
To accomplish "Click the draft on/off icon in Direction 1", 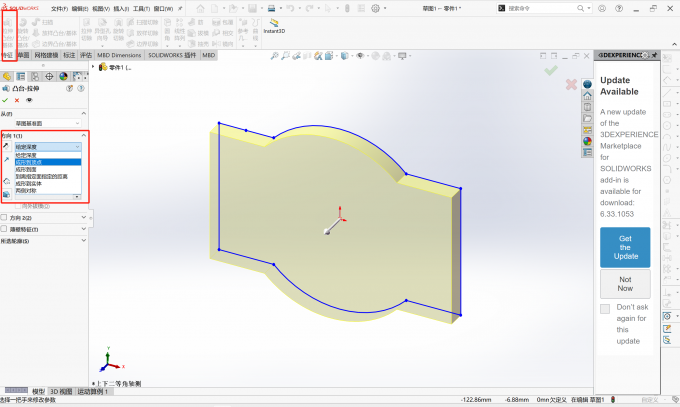I will point(7,194).
